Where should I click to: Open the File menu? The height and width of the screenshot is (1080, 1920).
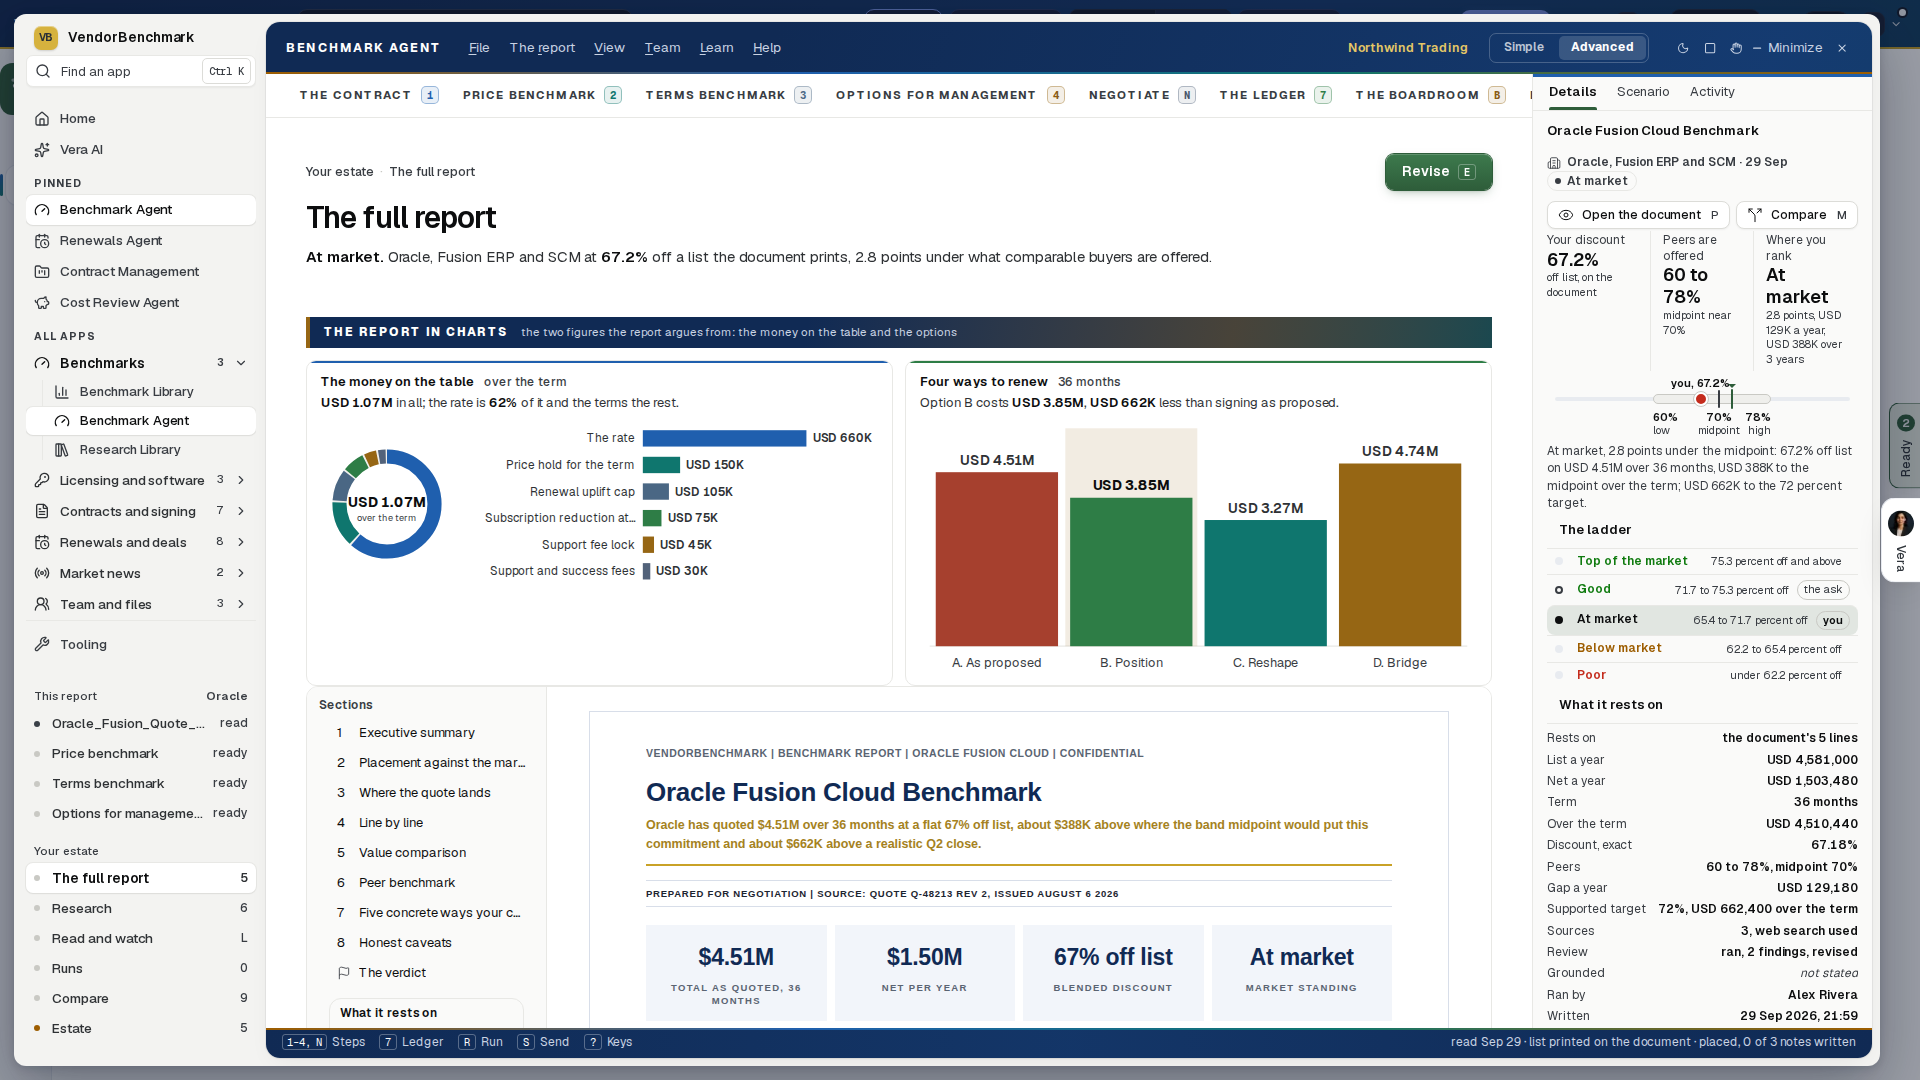click(479, 48)
